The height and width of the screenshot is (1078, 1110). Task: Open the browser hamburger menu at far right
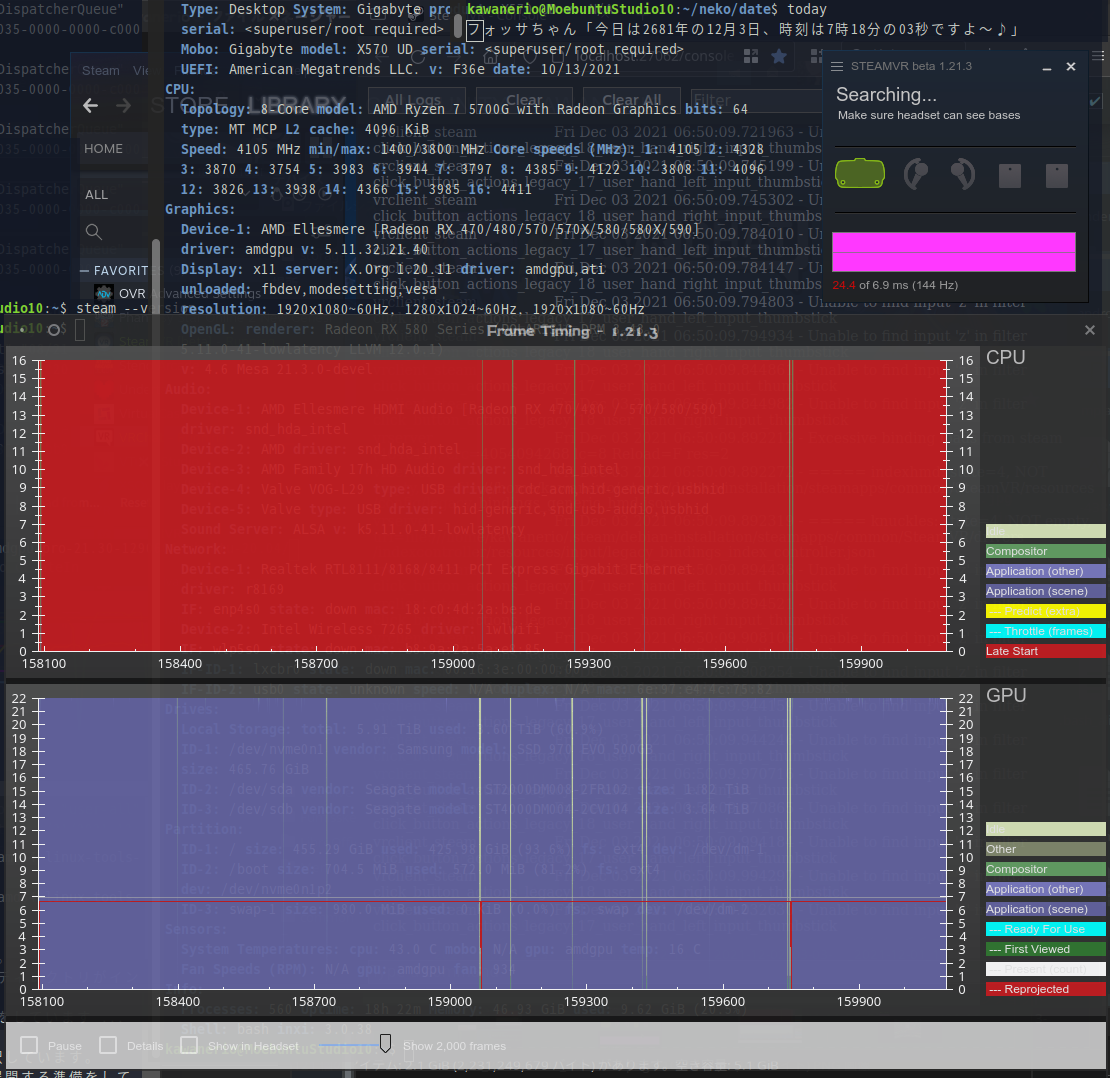tap(1099, 56)
